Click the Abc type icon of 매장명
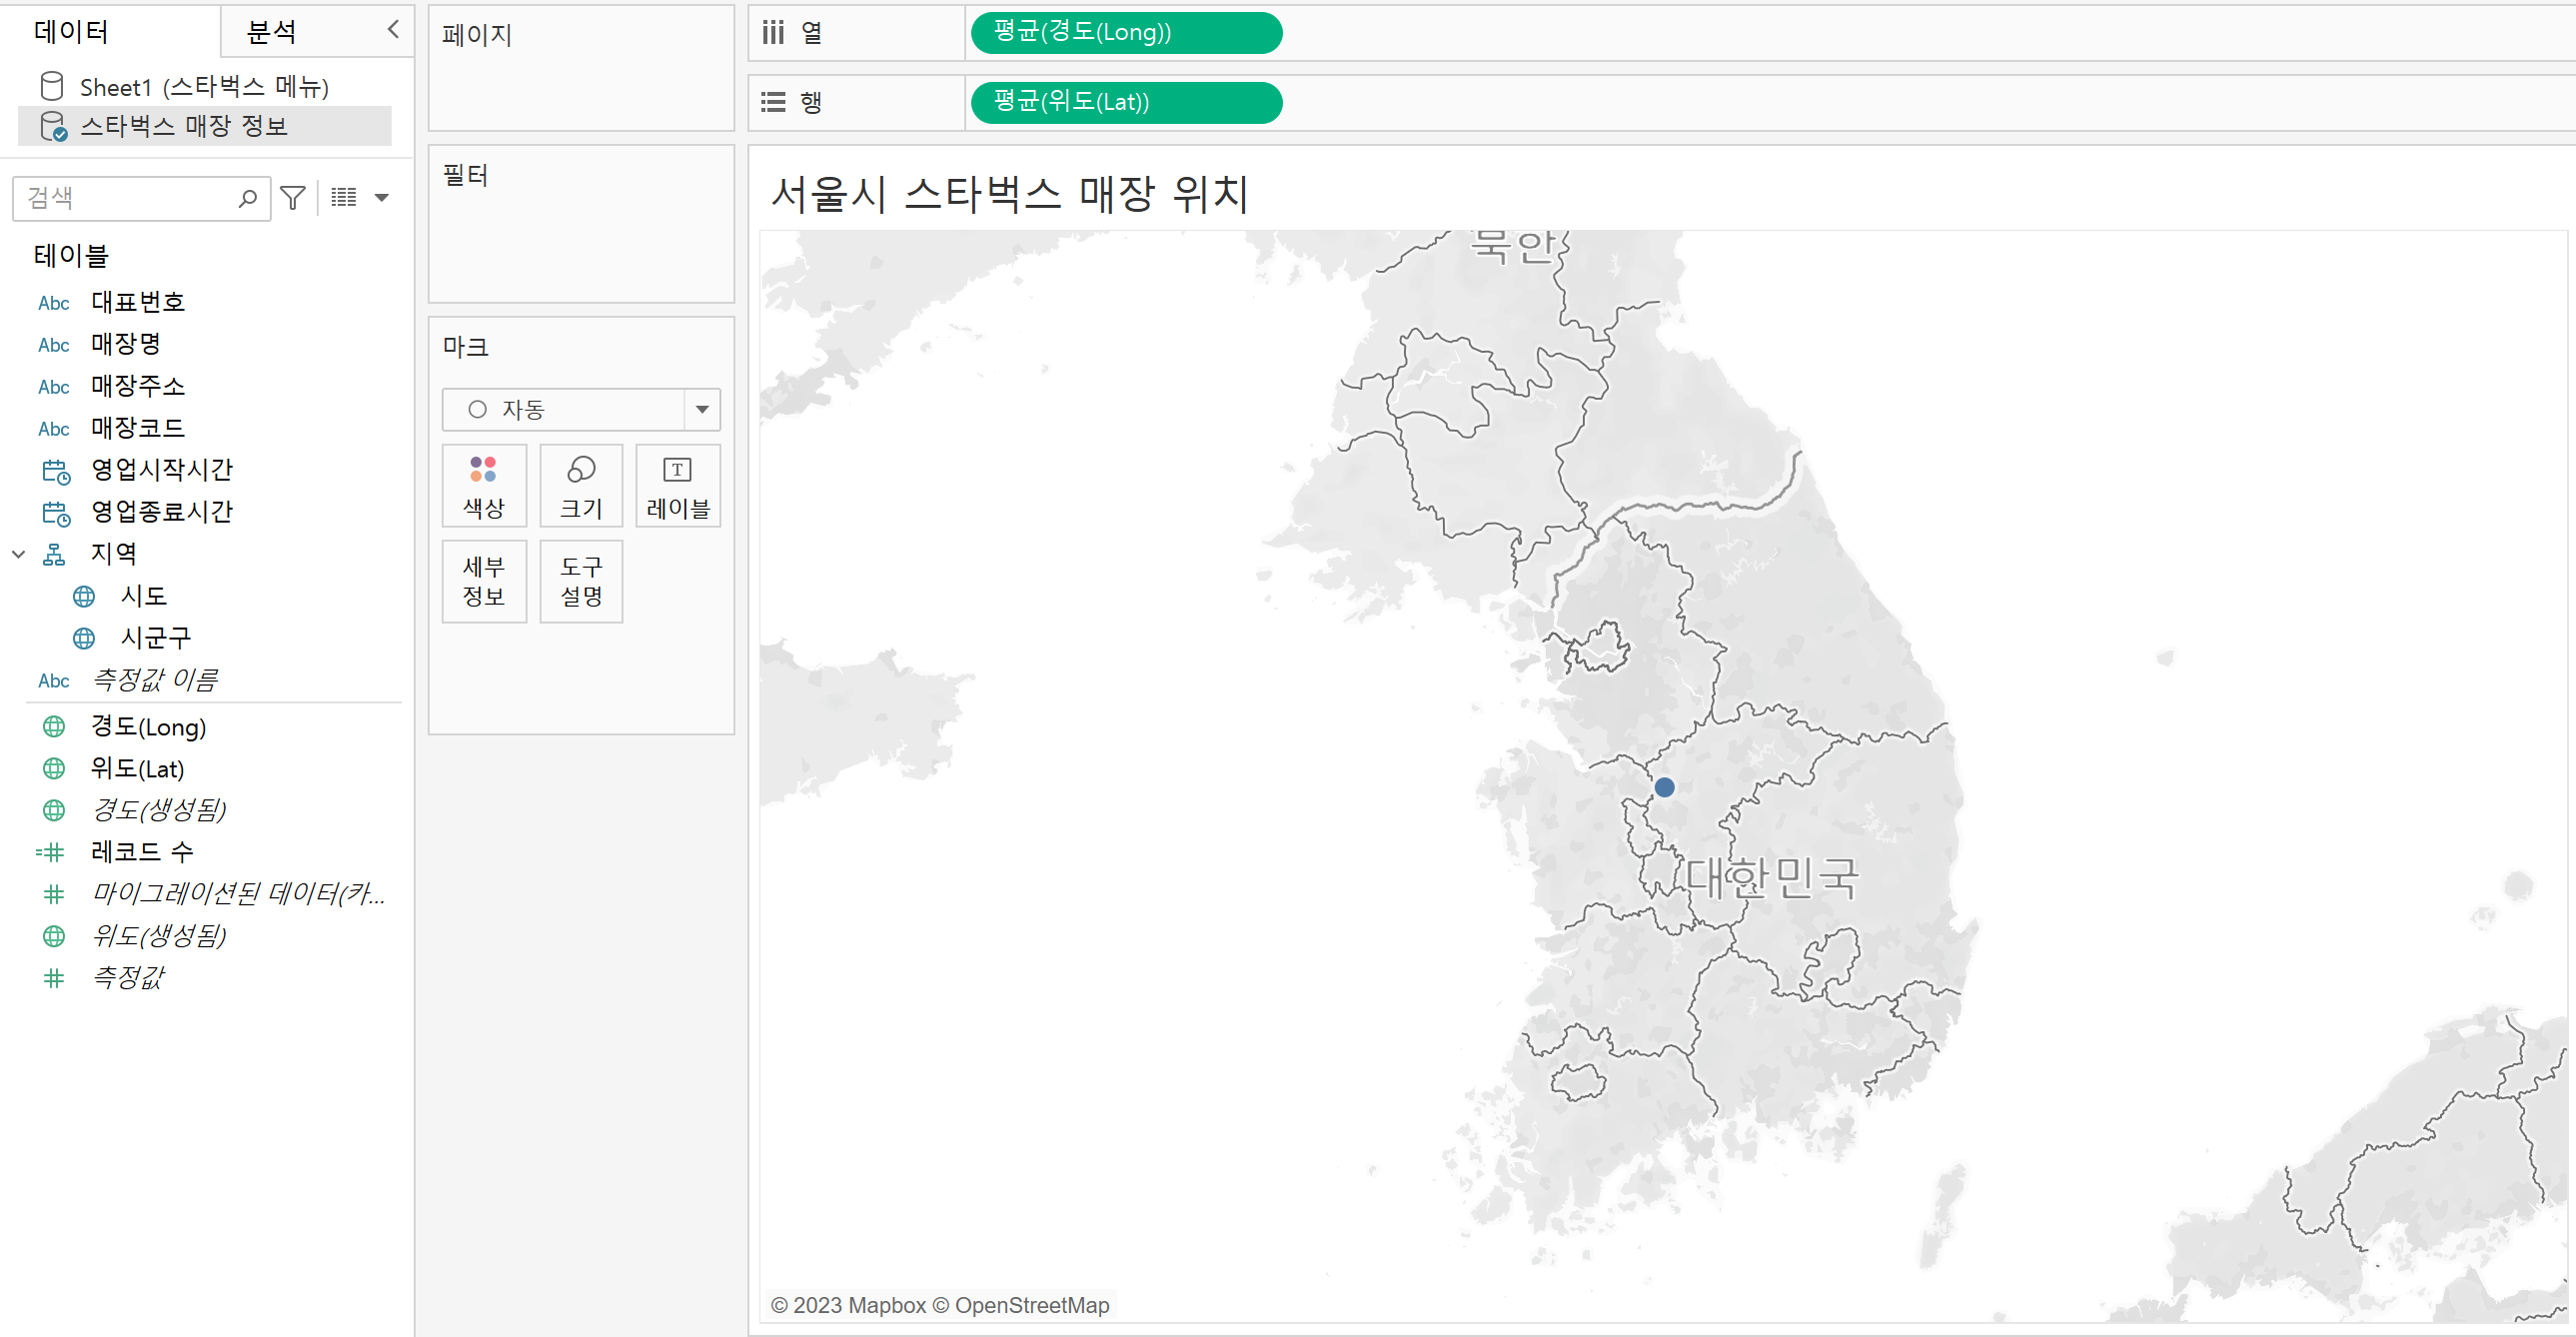The height and width of the screenshot is (1337, 2576). (x=54, y=345)
